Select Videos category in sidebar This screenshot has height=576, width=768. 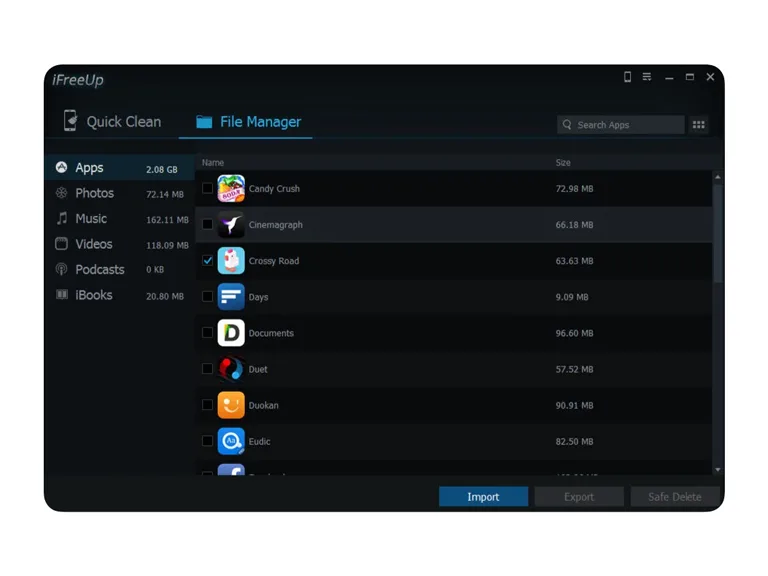pos(120,244)
